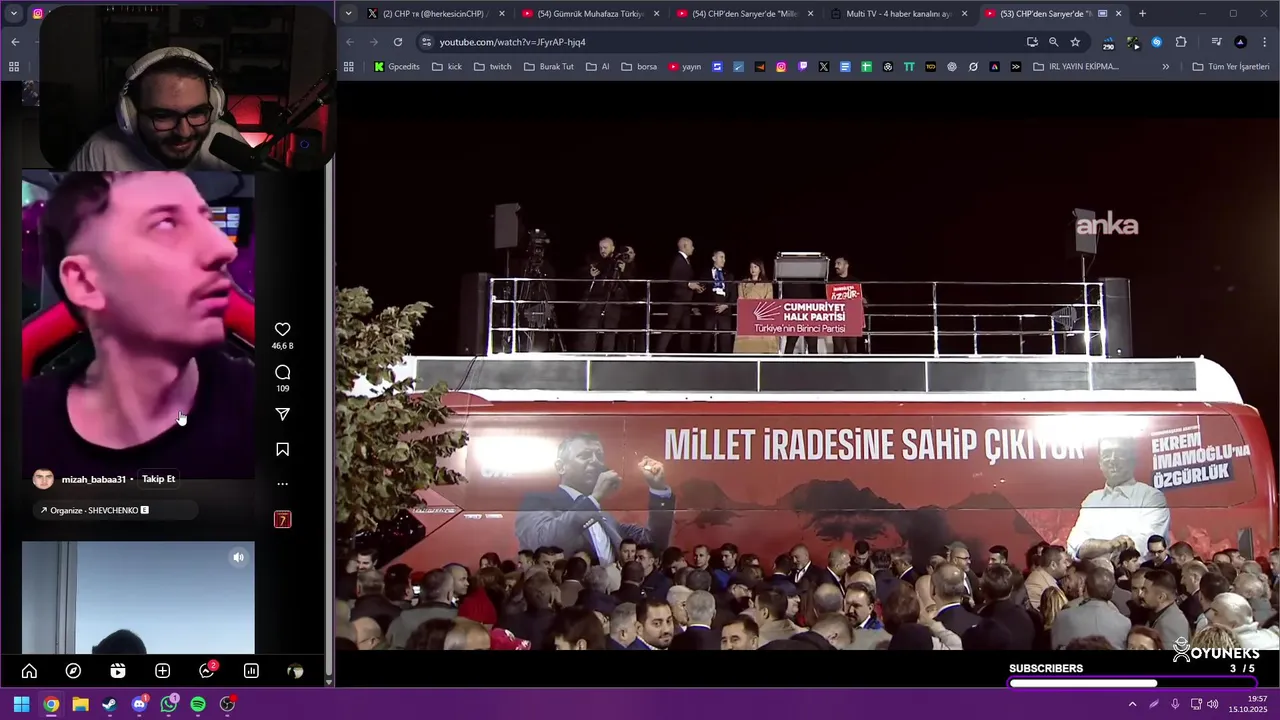
Task: Go back in the YouTube browser window
Action: (x=350, y=42)
